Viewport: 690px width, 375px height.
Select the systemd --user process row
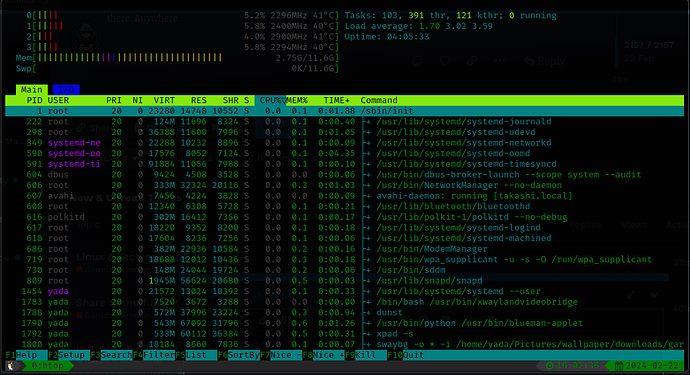coord(345,291)
